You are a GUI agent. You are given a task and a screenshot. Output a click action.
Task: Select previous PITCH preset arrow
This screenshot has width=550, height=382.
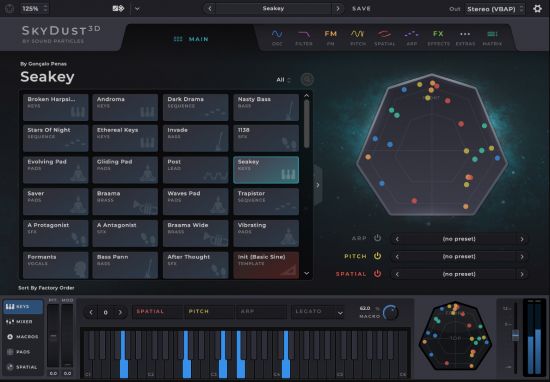397,257
